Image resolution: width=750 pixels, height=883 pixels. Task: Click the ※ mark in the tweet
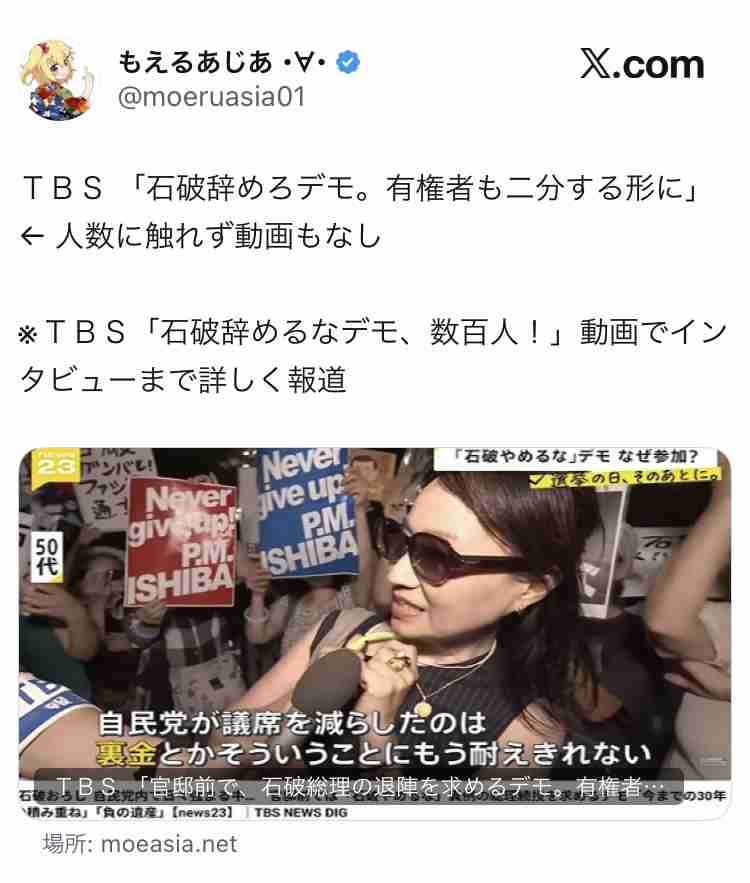tap(28, 334)
